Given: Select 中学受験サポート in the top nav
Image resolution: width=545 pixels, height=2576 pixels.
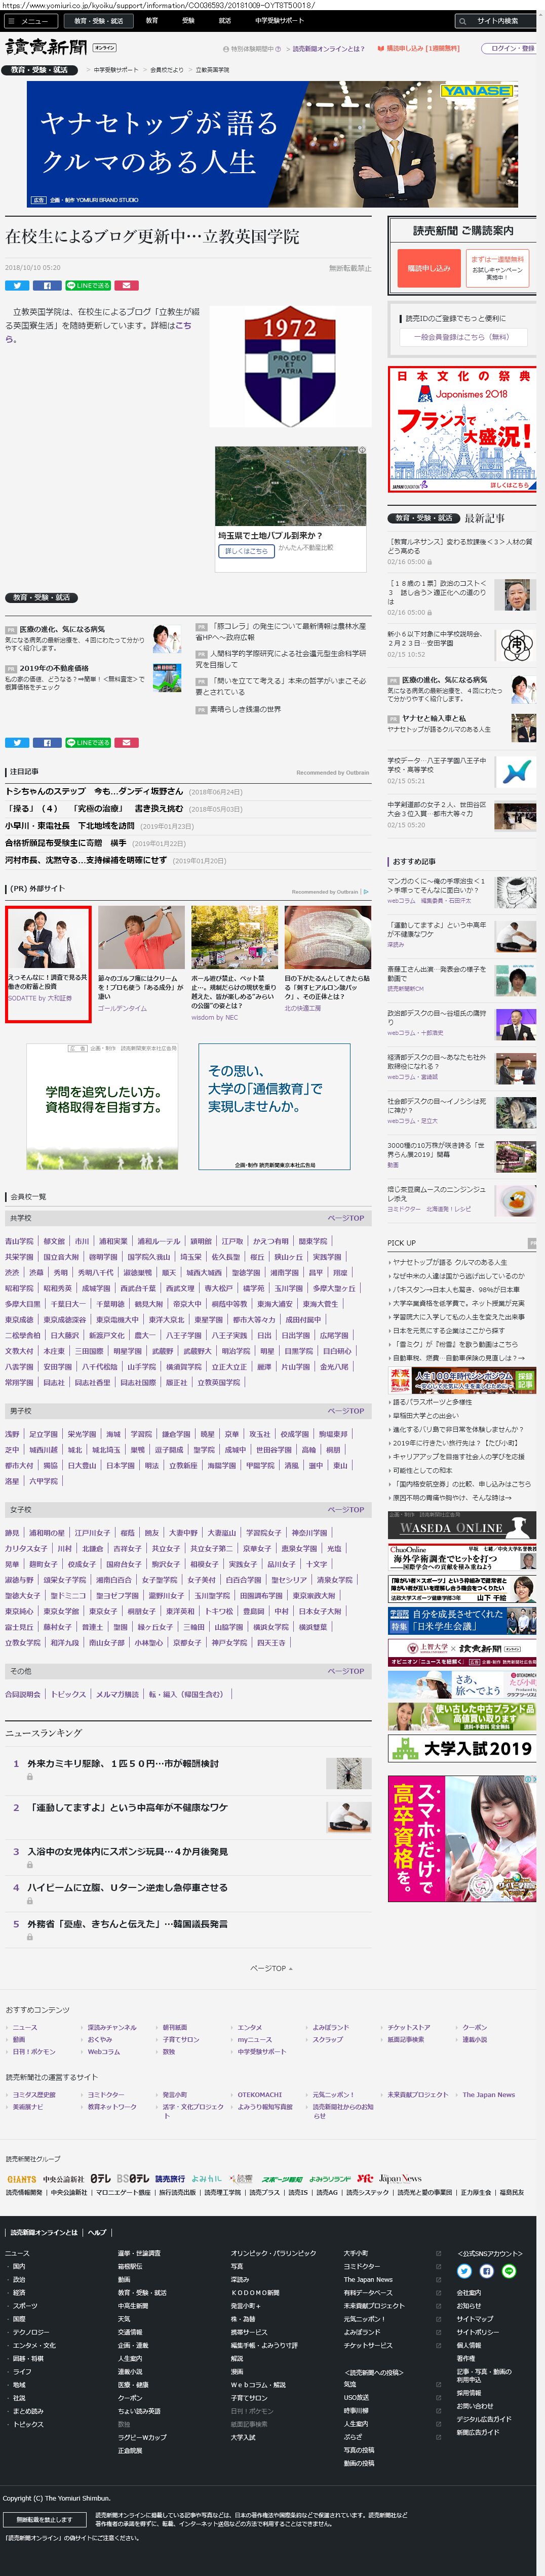Looking at the screenshot, I should coord(279,20).
